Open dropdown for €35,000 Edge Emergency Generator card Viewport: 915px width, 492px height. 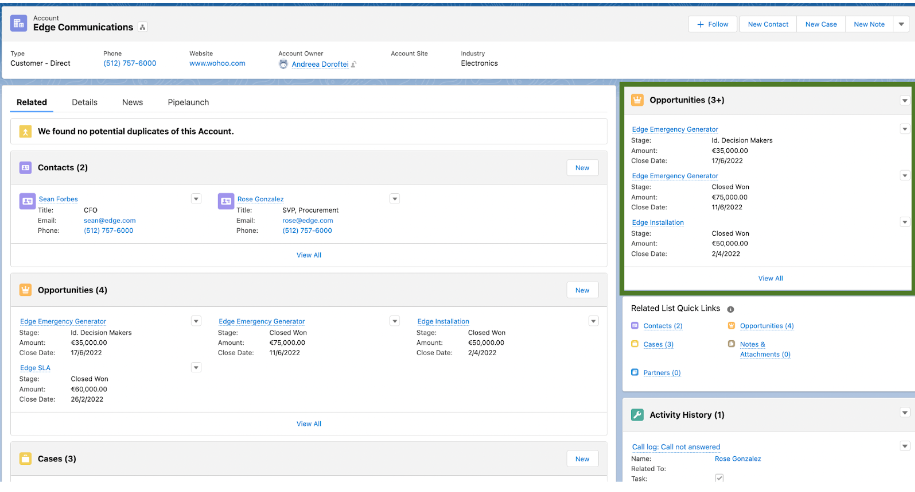pos(196,321)
